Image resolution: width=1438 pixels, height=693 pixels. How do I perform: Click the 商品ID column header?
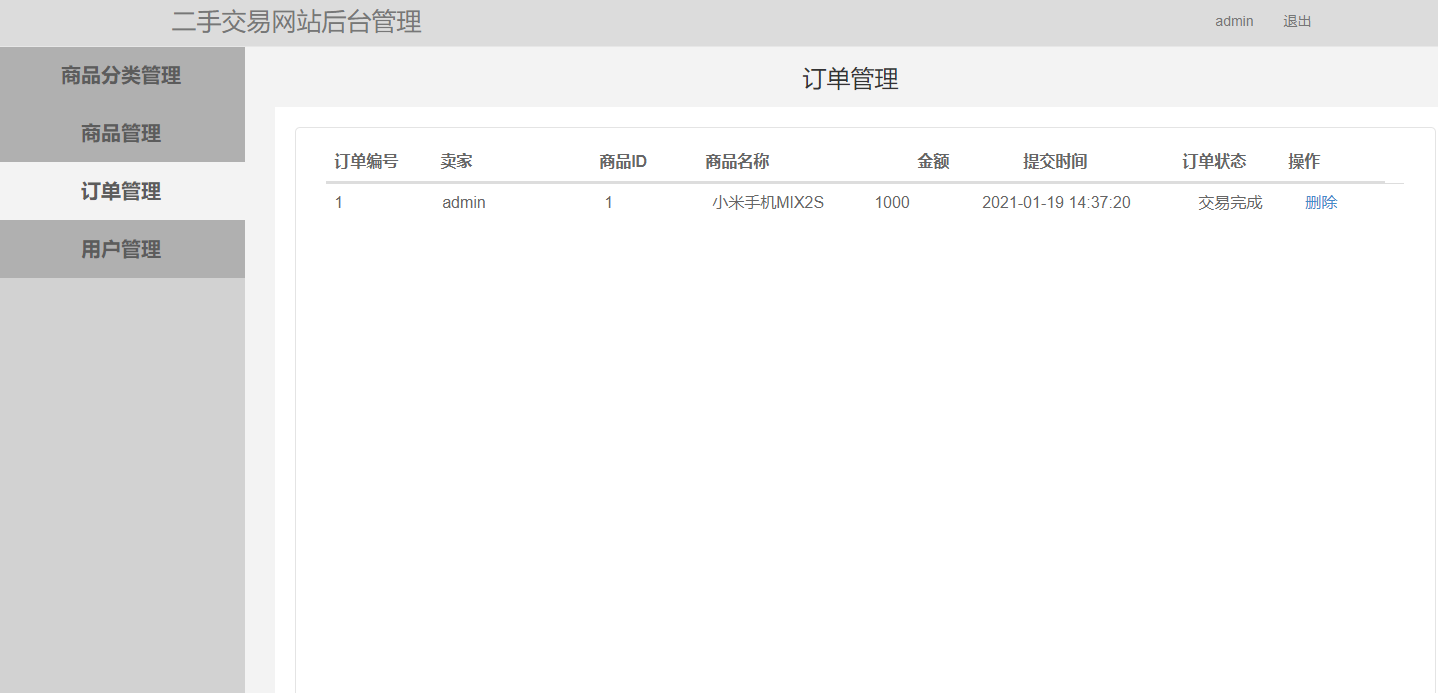(x=623, y=160)
